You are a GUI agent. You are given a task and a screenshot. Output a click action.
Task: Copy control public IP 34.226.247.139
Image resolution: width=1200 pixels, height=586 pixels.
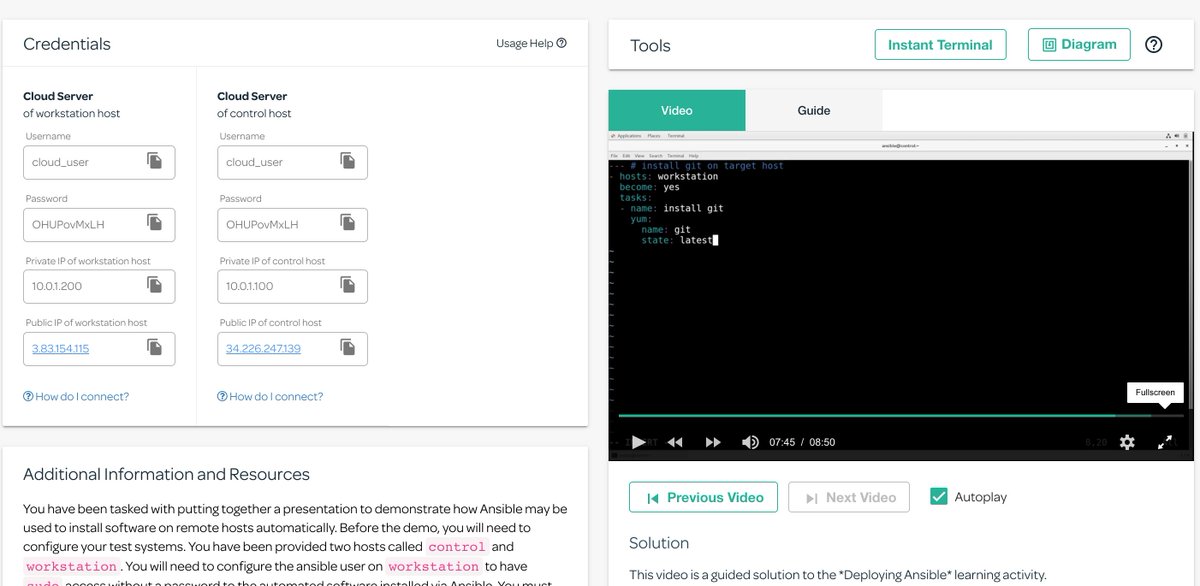[347, 347]
